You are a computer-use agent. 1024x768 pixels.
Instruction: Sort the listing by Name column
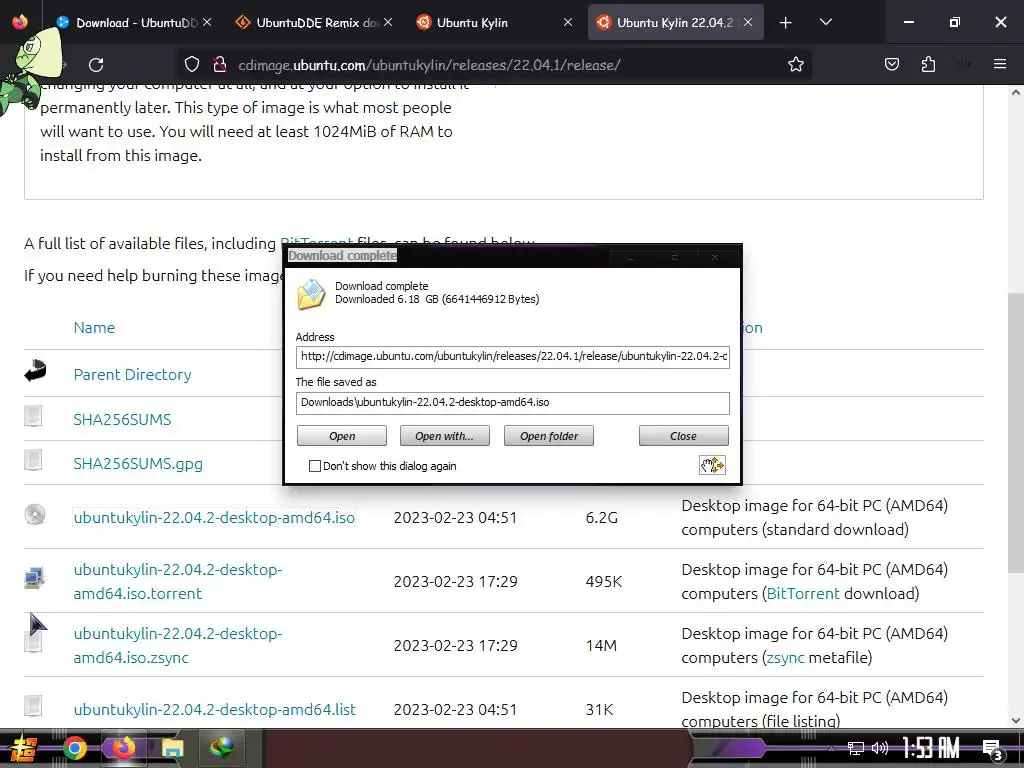(x=94, y=327)
